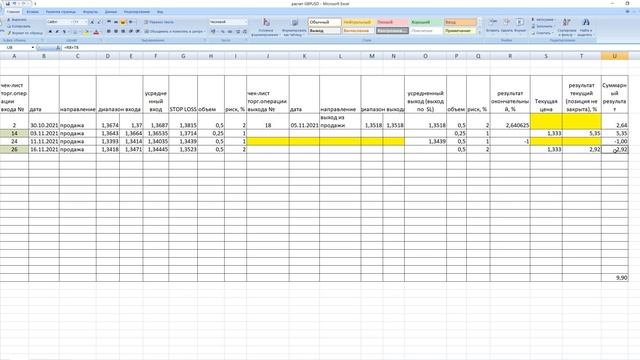Decrease the cell indent

(131, 31)
